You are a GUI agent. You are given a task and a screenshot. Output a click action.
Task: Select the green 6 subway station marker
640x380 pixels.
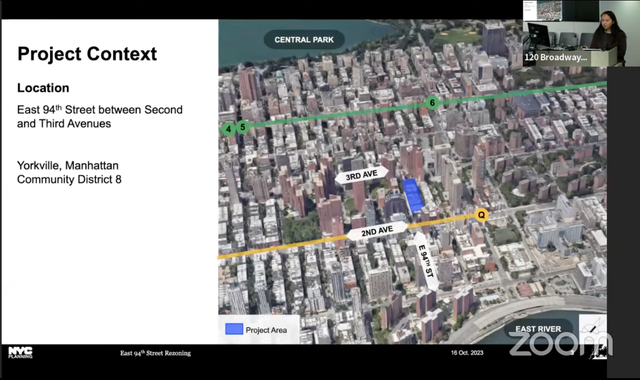432,103
